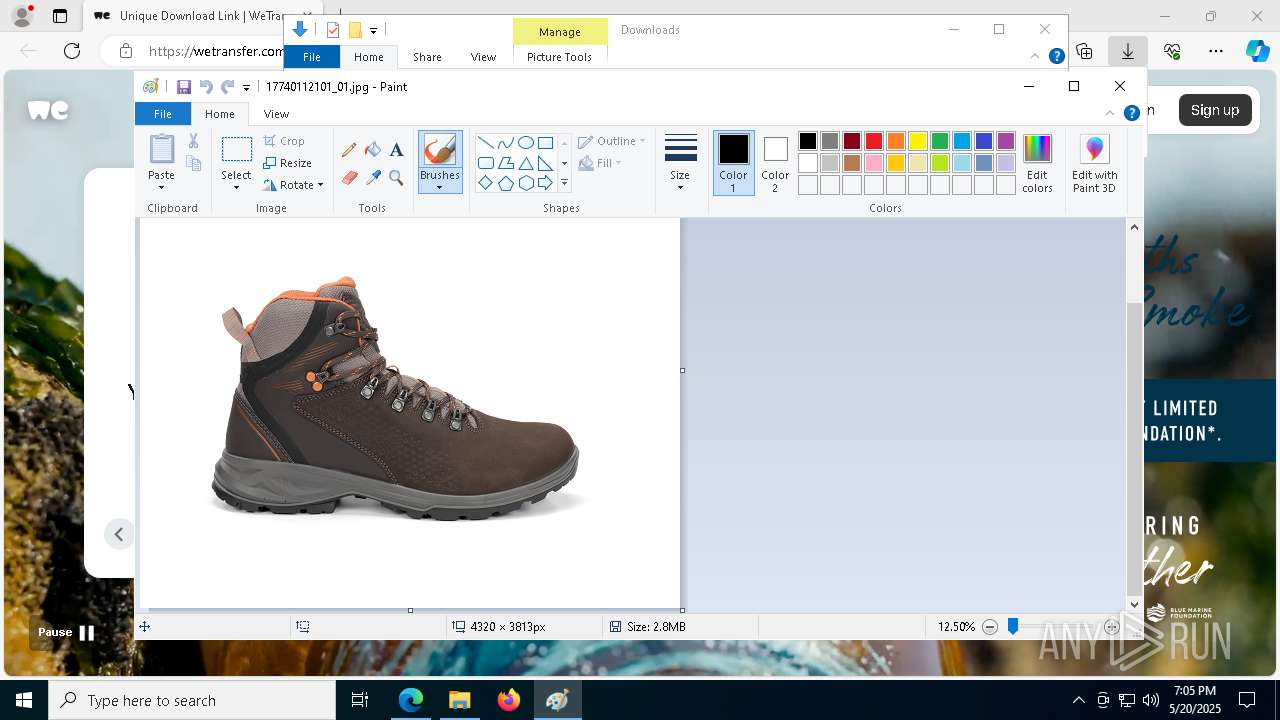This screenshot has height=720, width=1280.
Task: Move the zoom slider thumb
Action: pos(1013,627)
